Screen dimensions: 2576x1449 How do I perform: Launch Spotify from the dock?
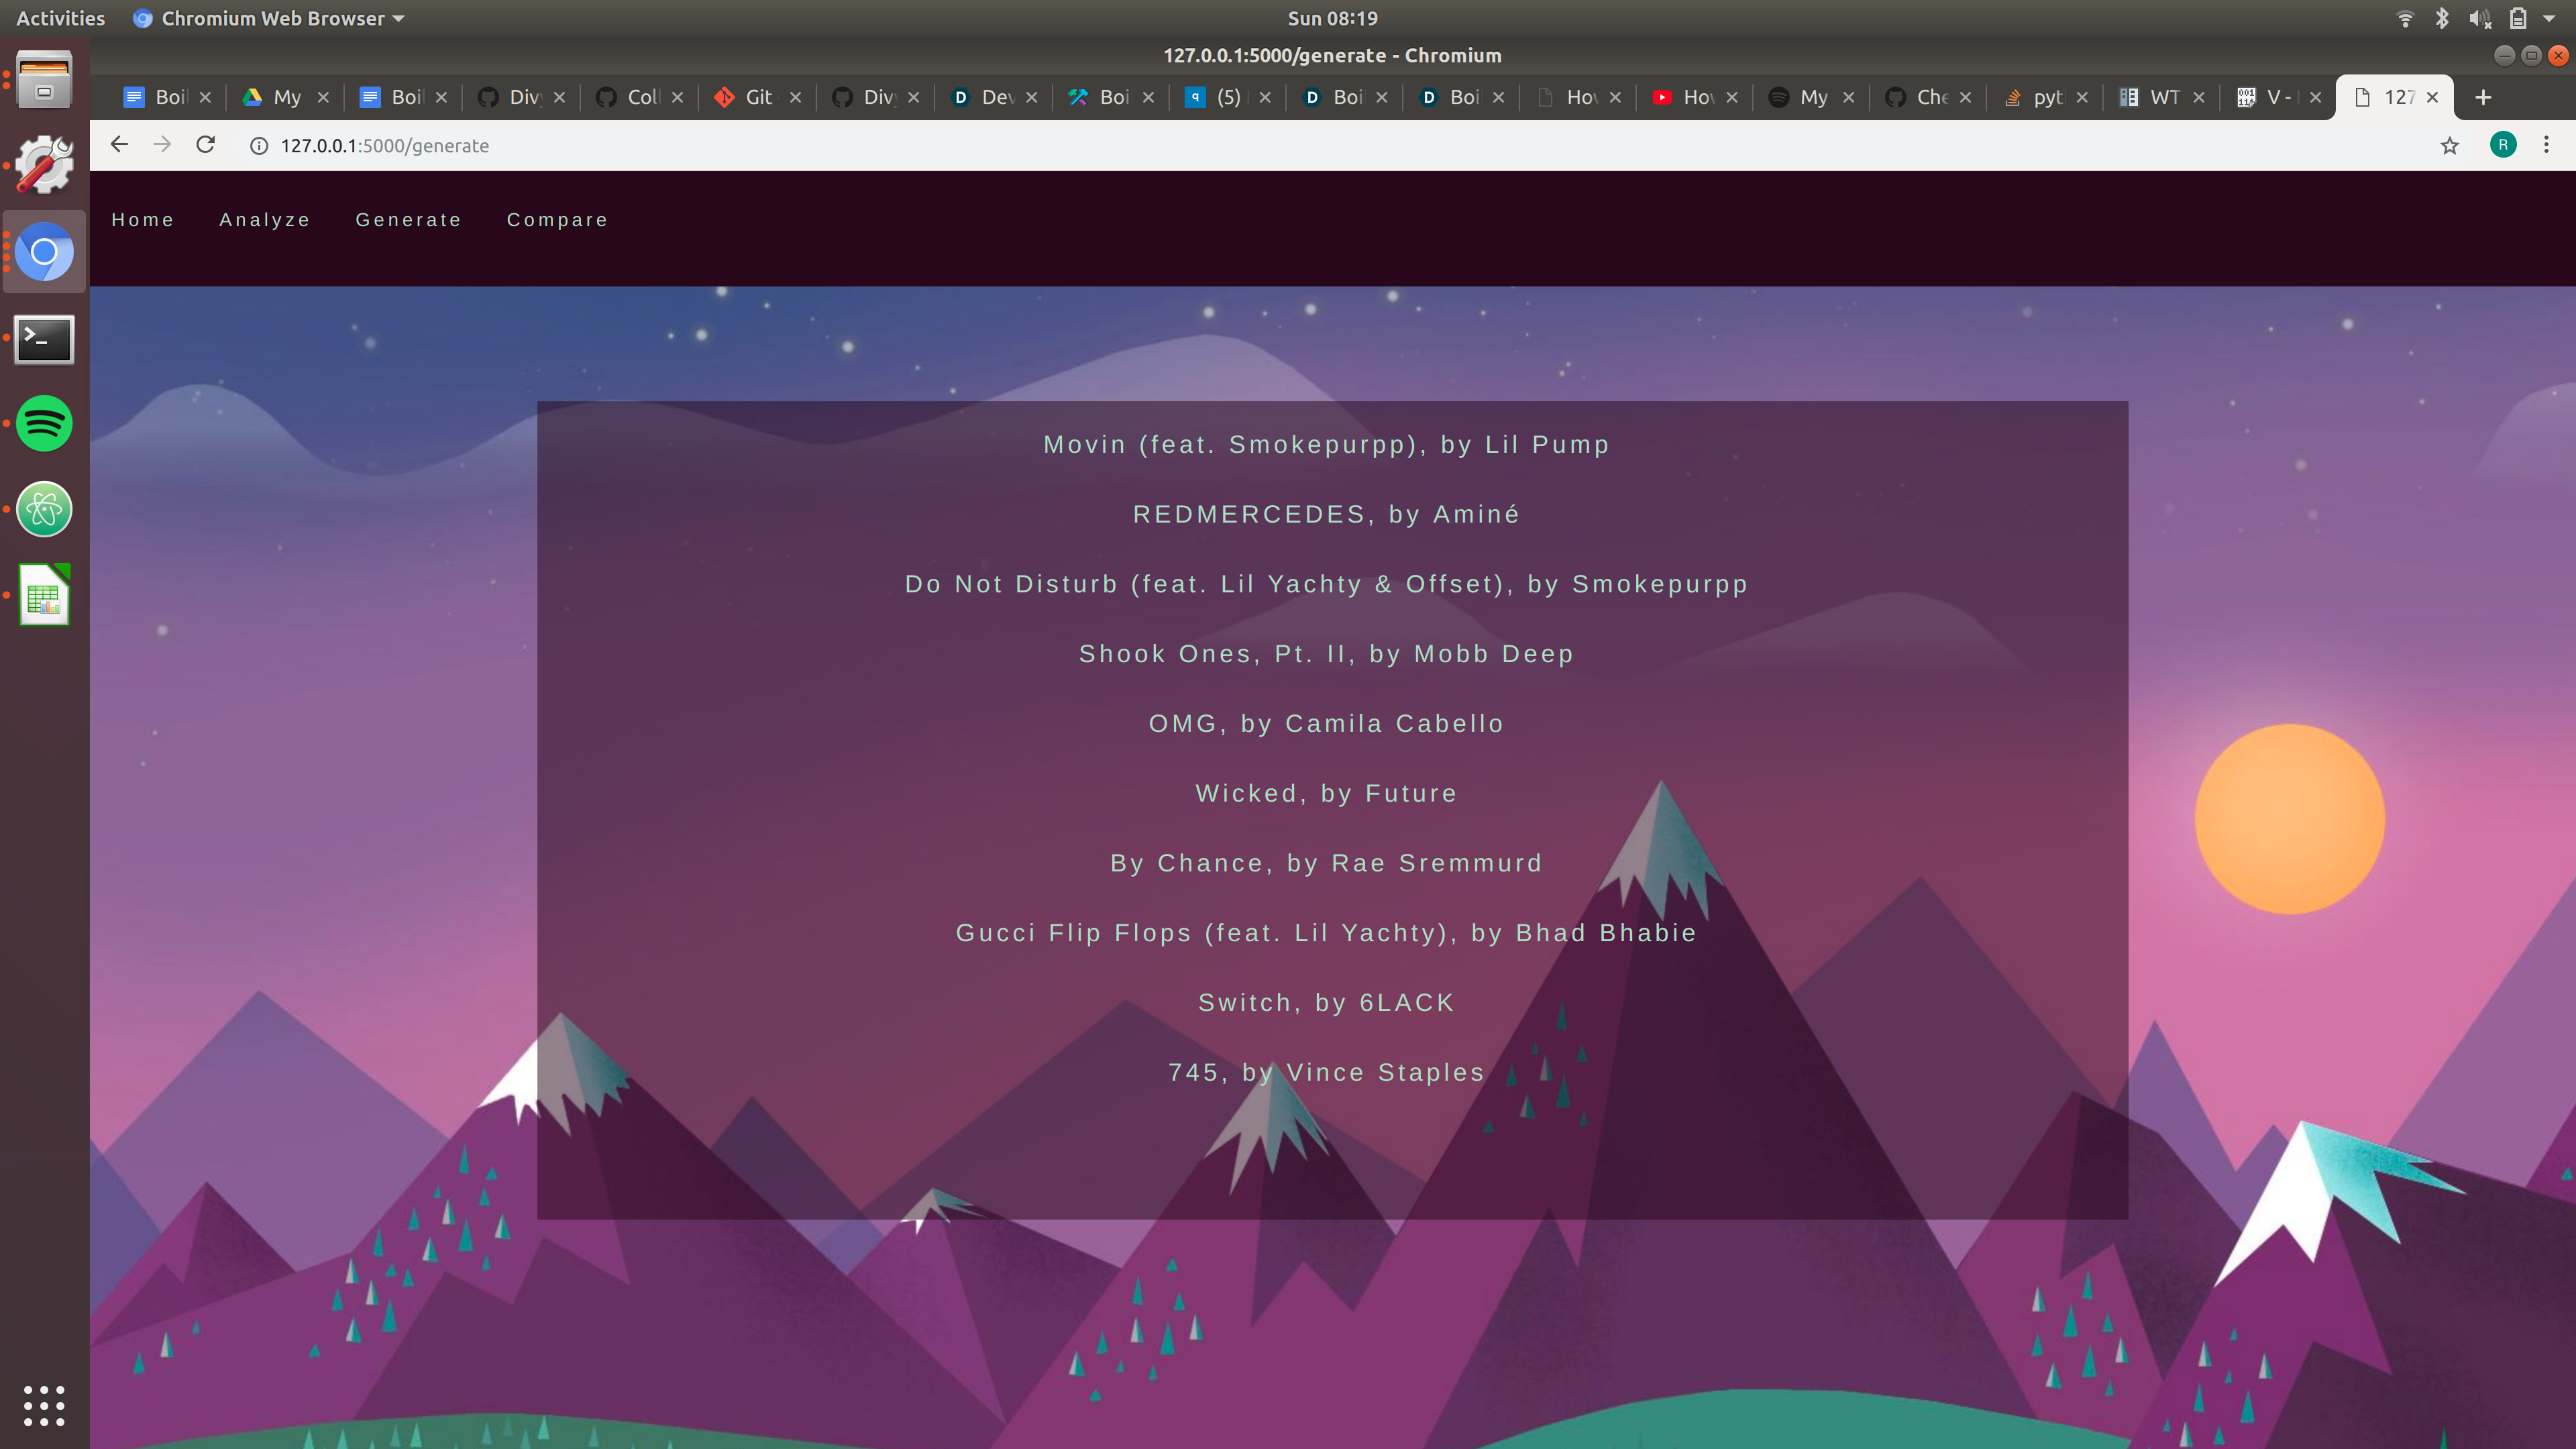coord(44,423)
